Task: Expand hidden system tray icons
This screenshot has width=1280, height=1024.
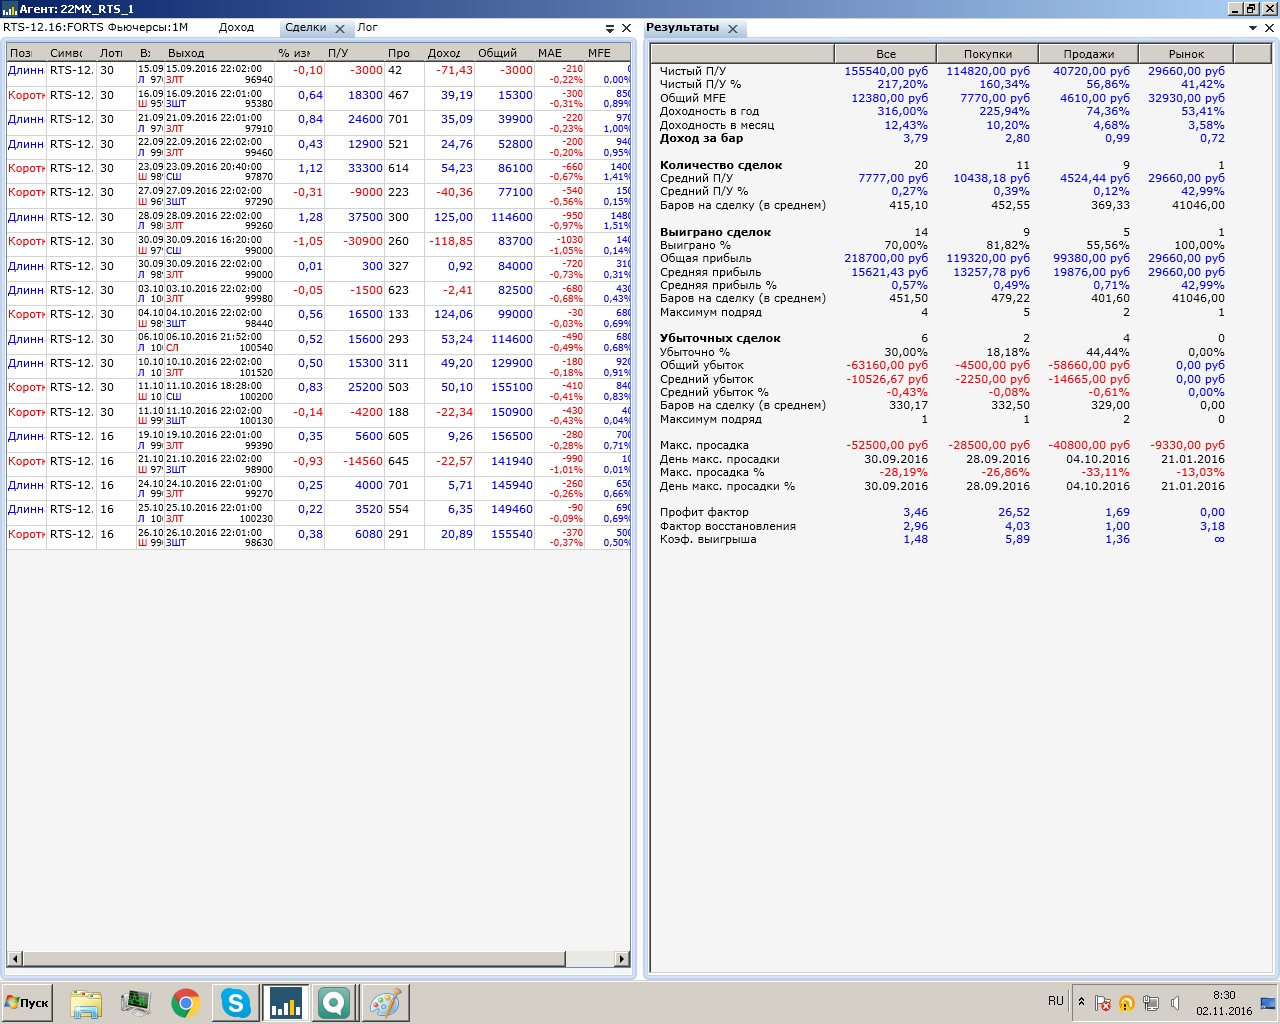Action: pos(1081,1002)
